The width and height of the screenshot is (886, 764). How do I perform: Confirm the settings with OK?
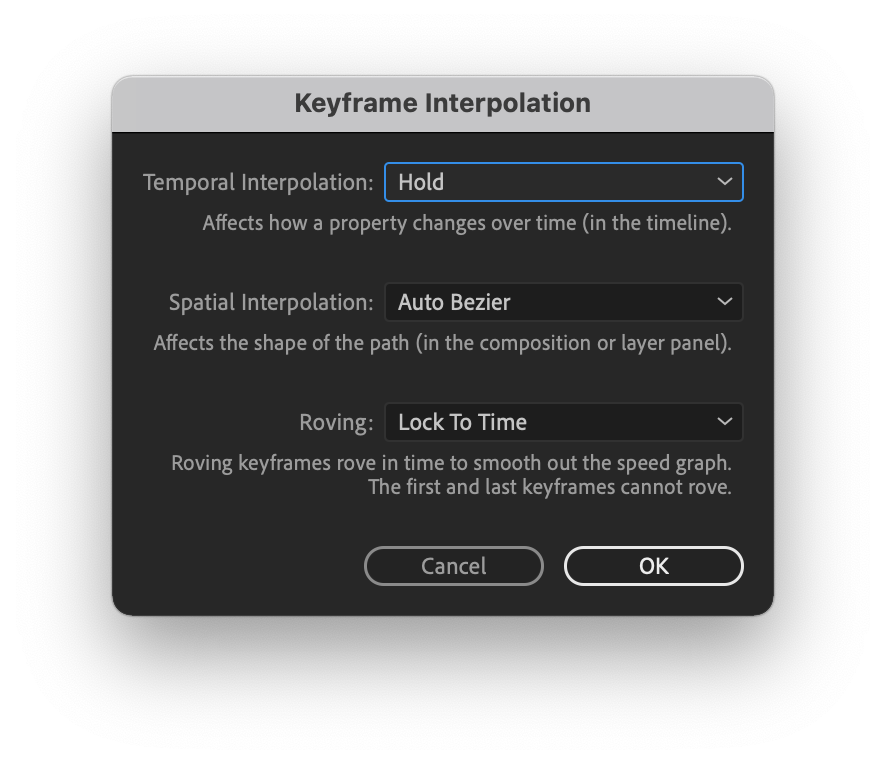click(x=654, y=566)
